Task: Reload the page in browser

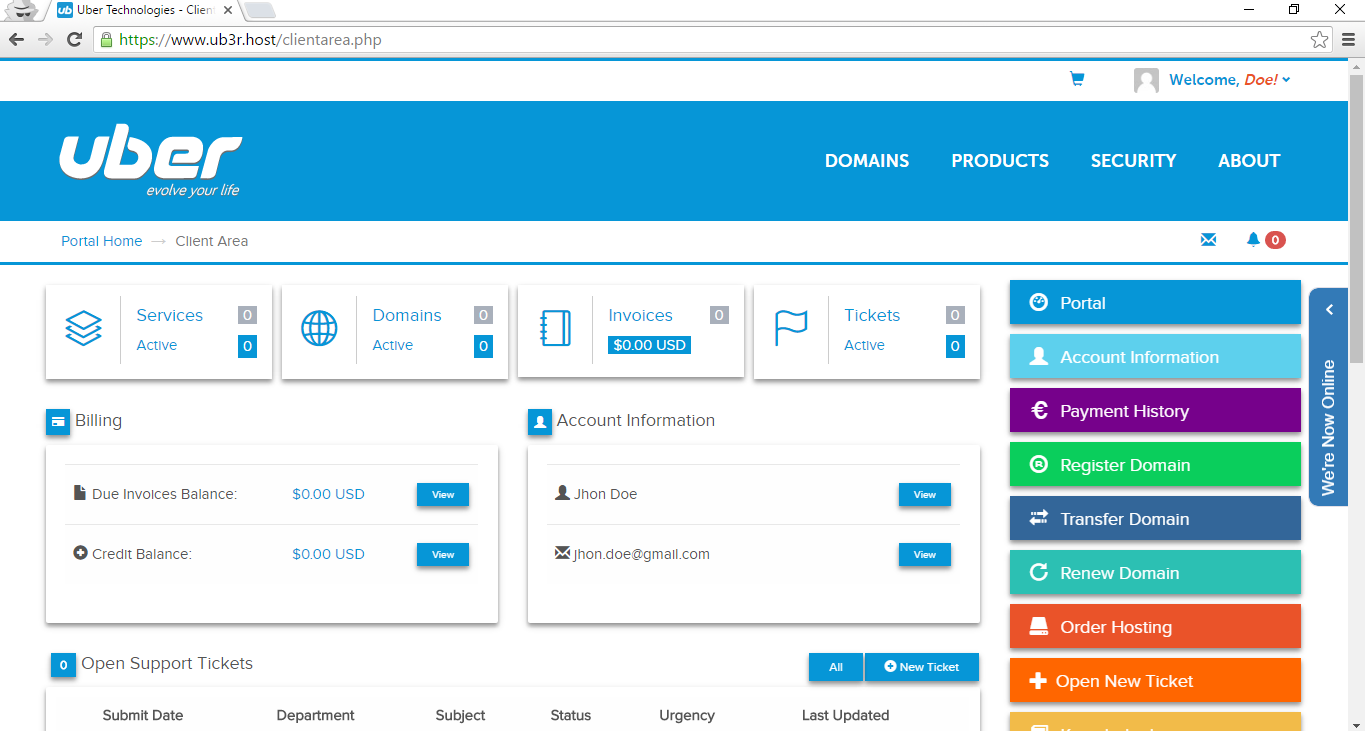Action: (x=74, y=40)
